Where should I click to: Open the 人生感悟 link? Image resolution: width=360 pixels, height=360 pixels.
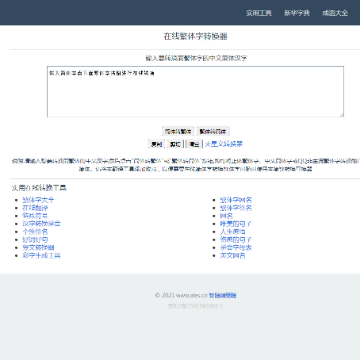(233, 232)
